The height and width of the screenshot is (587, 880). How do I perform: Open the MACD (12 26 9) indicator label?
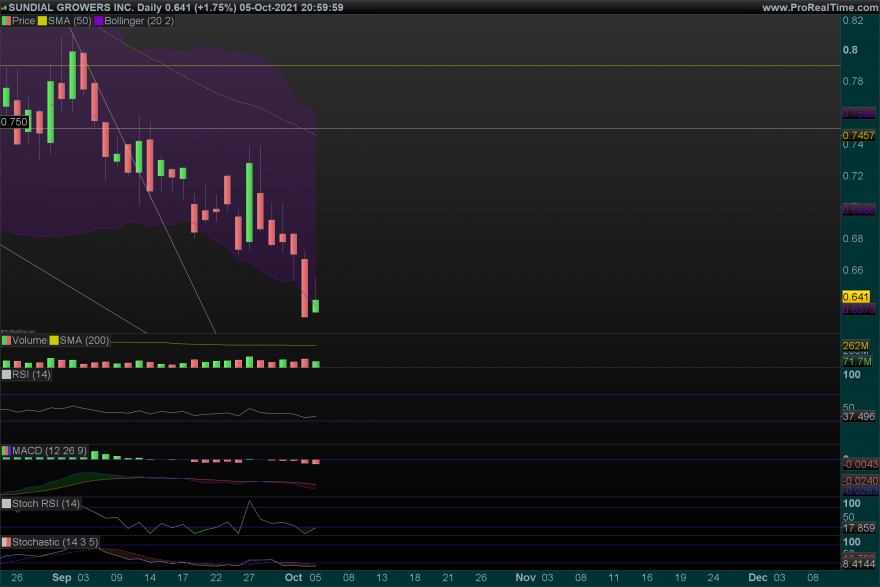(x=49, y=451)
